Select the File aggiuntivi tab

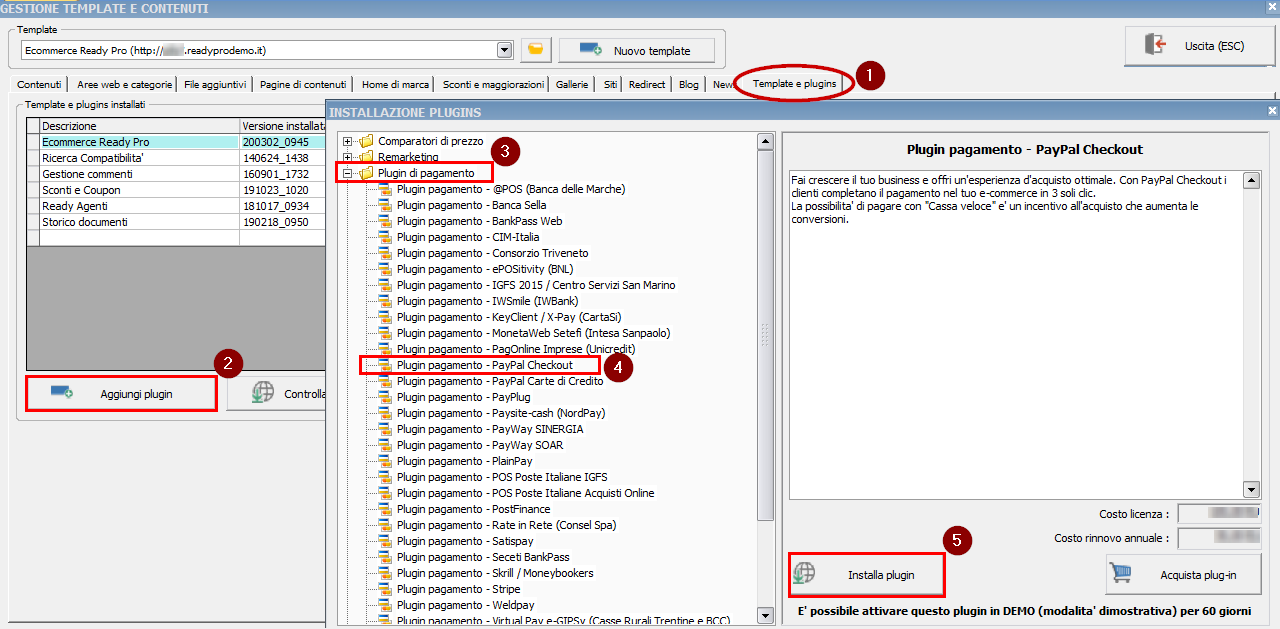click(215, 85)
